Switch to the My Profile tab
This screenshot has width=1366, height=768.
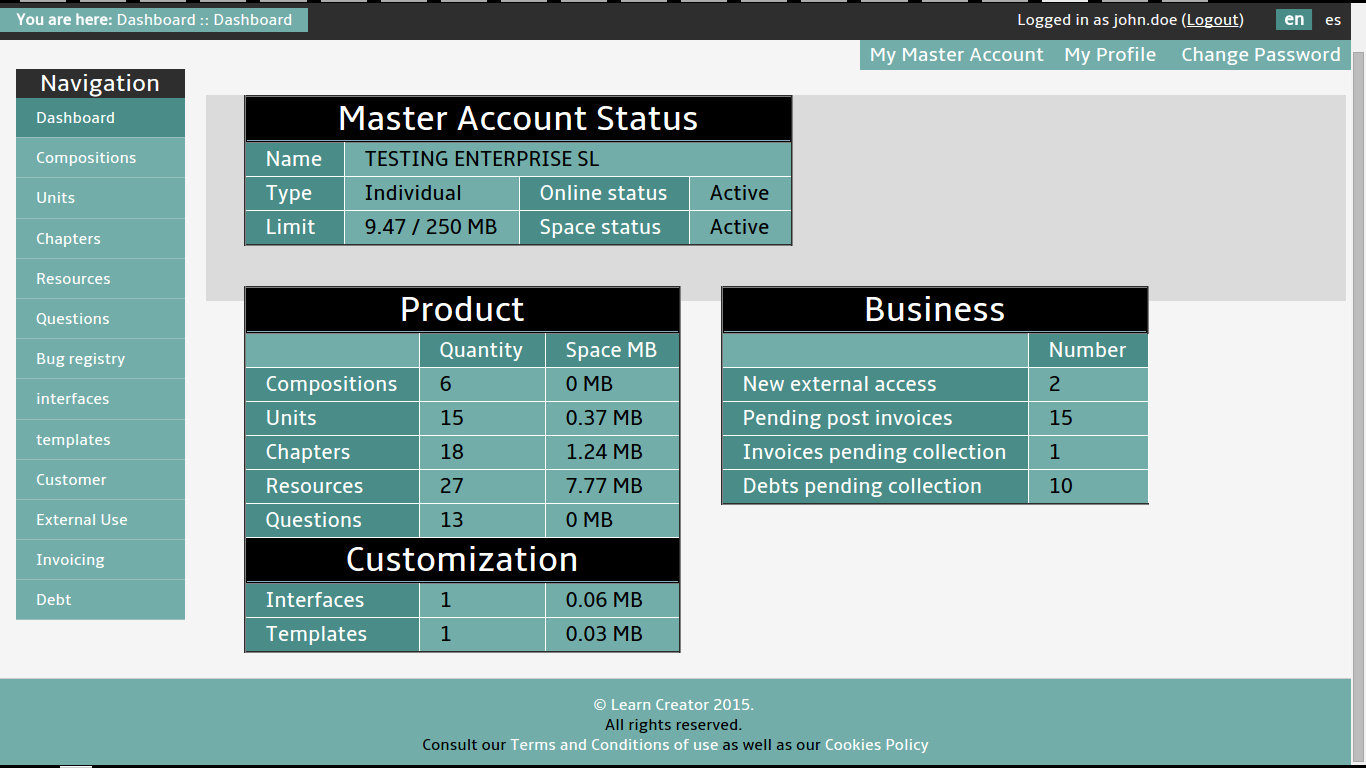coord(1110,55)
